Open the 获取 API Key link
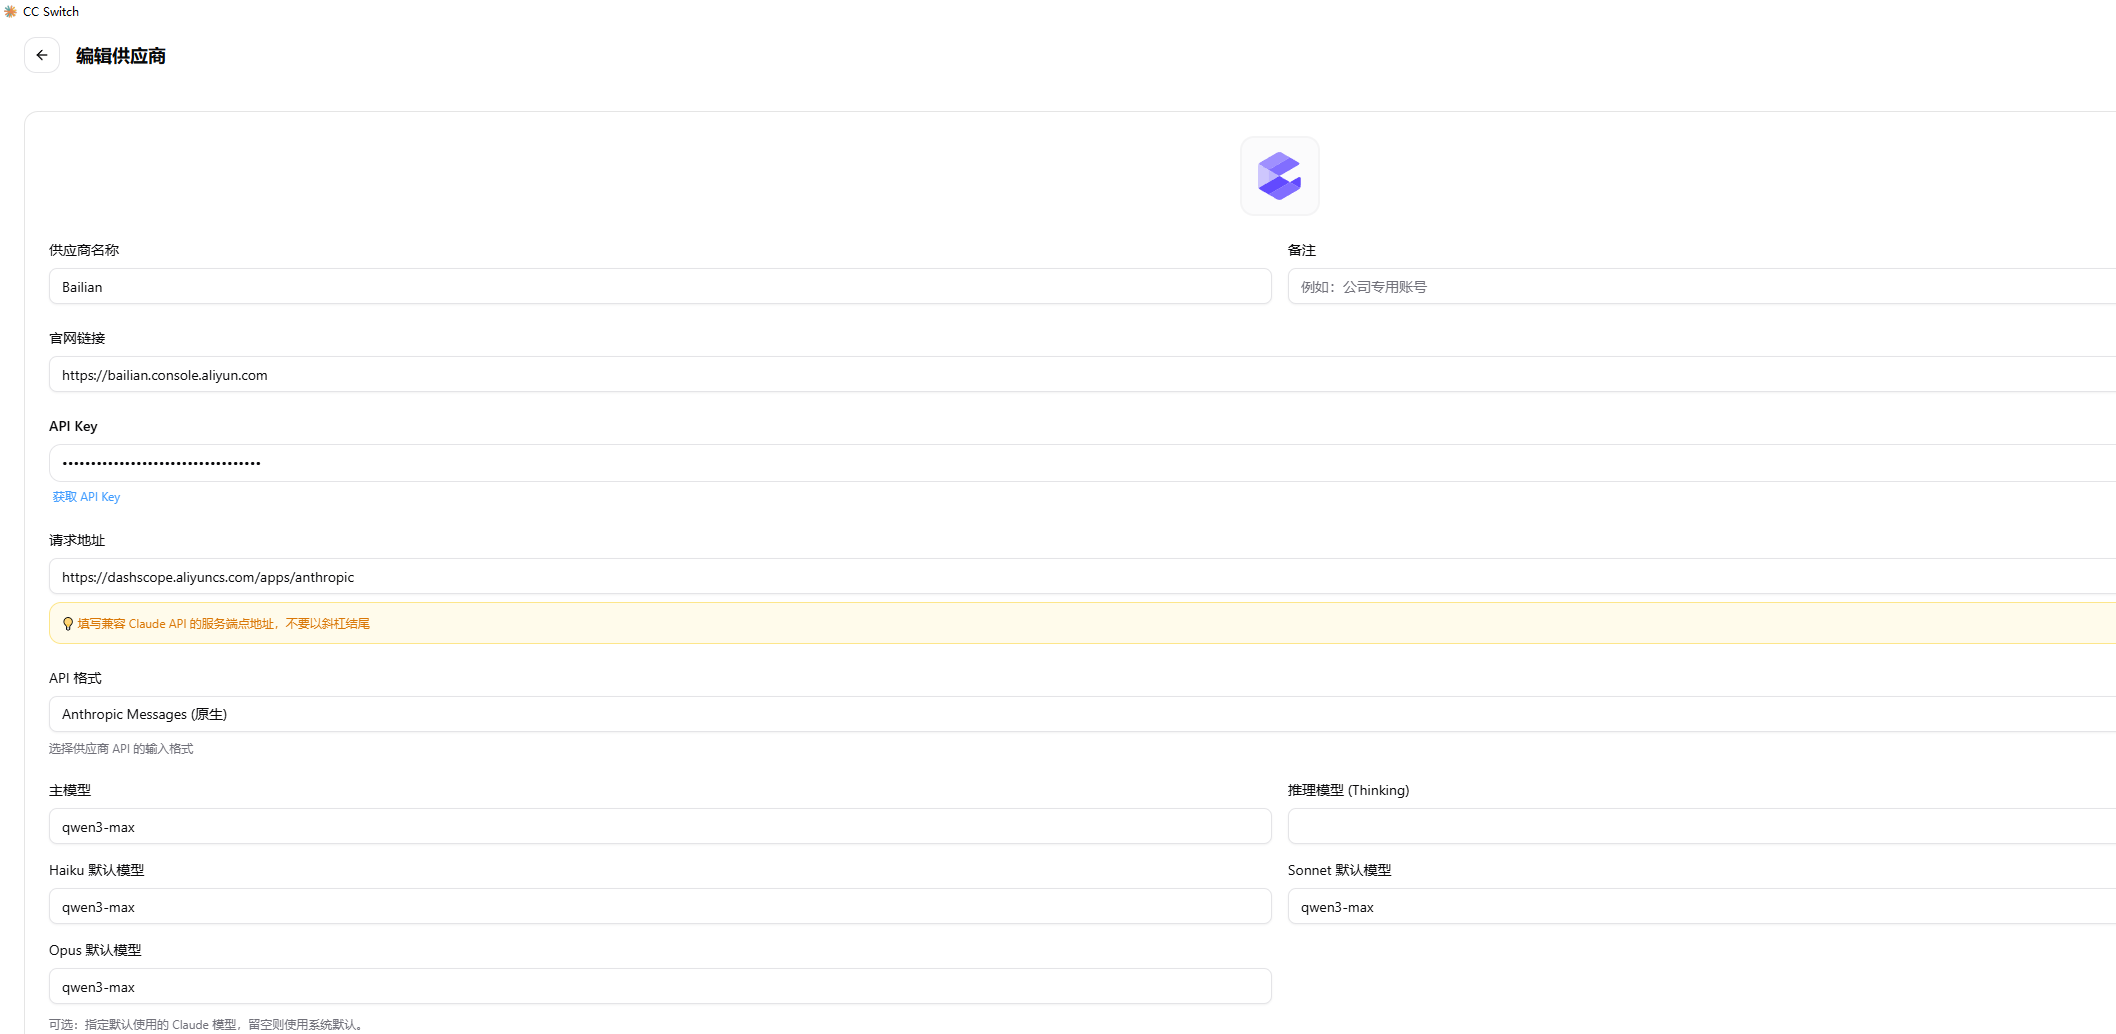Screen dimensions: 2116x1034 tap(86, 497)
